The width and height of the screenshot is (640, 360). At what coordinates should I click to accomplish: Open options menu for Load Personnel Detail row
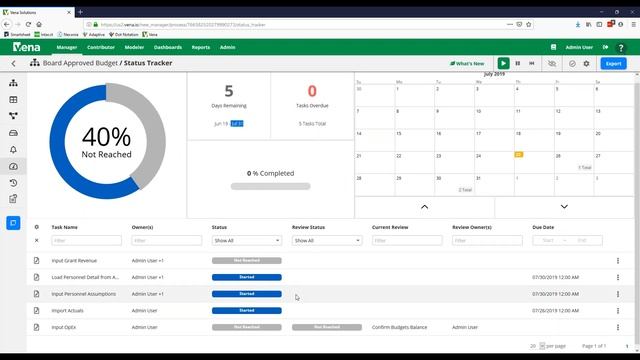618,277
